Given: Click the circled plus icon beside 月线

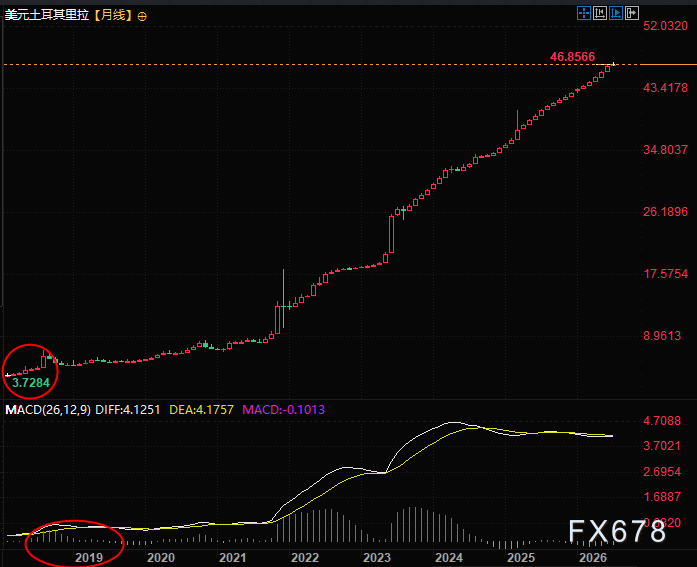Looking at the screenshot, I should click(142, 17).
